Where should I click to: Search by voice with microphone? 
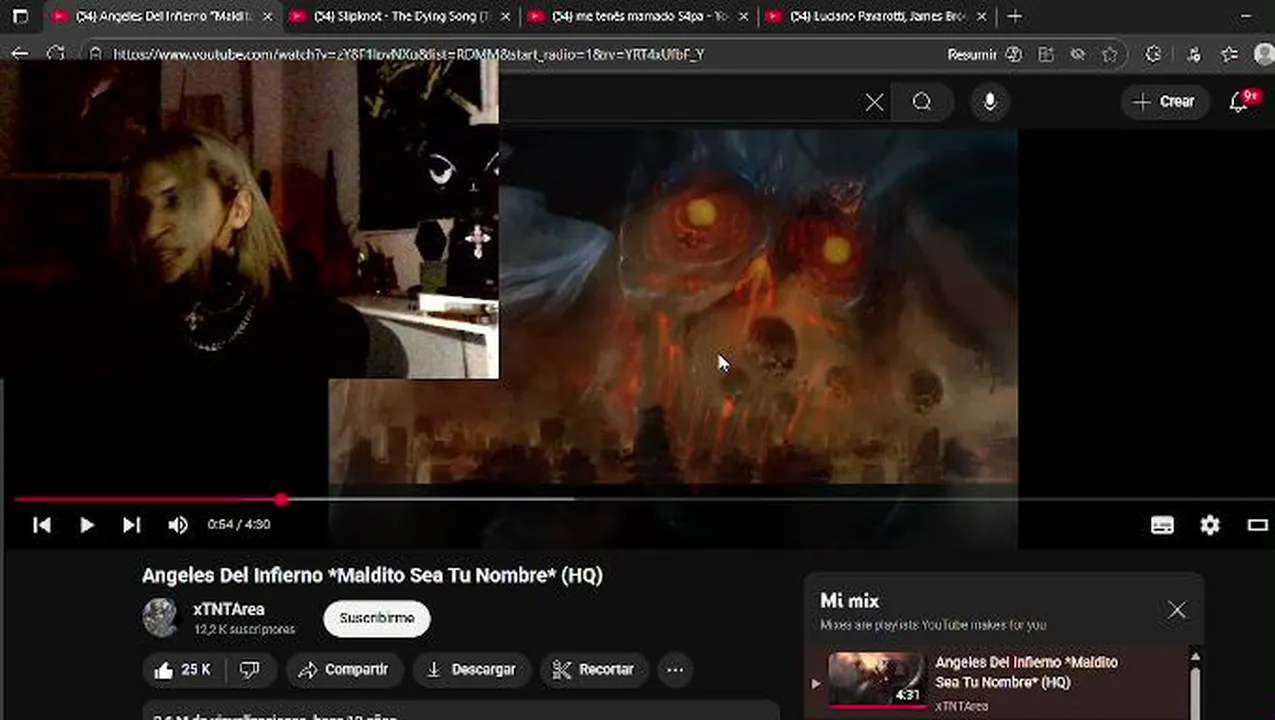pos(989,102)
